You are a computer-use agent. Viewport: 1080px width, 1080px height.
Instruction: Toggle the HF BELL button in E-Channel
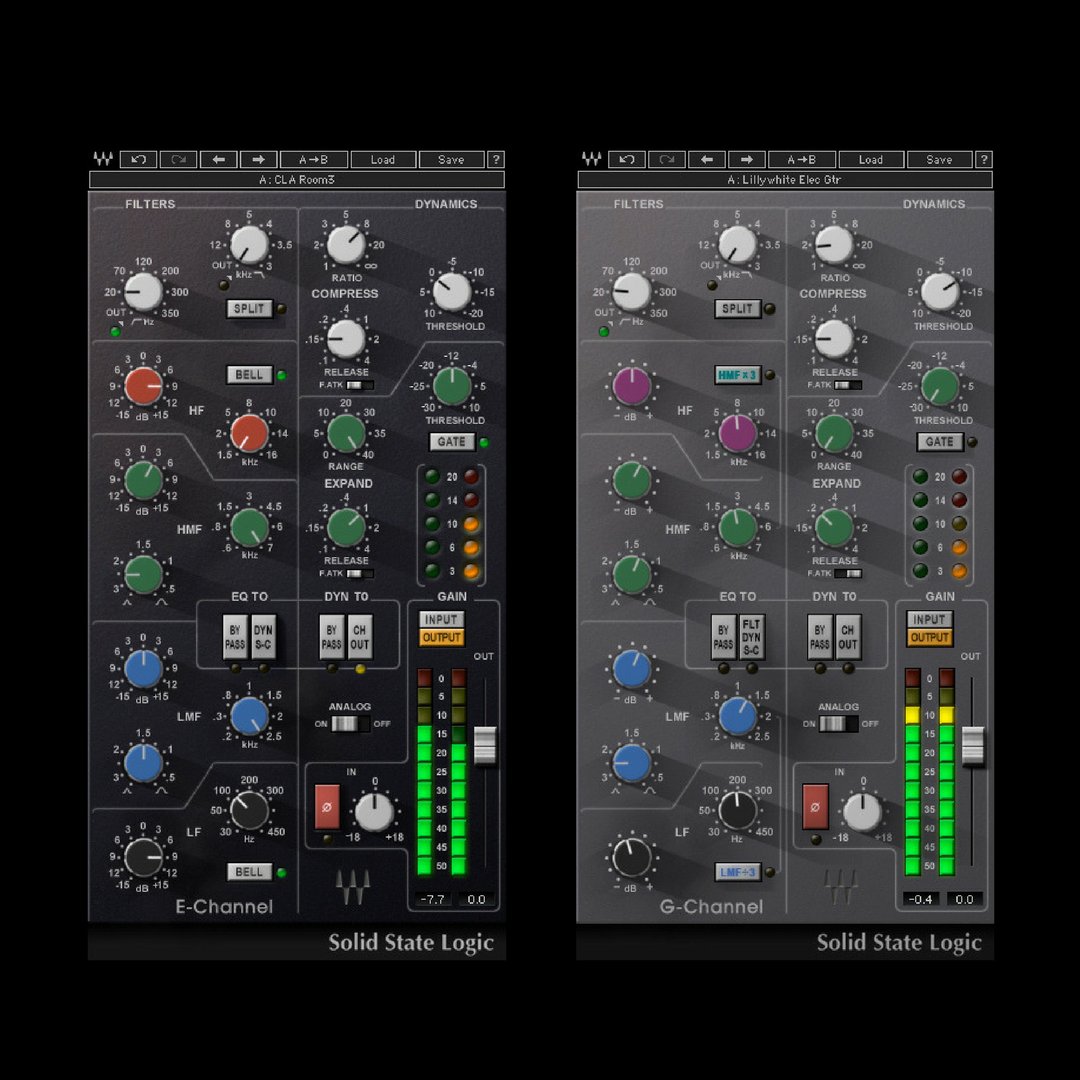click(249, 375)
